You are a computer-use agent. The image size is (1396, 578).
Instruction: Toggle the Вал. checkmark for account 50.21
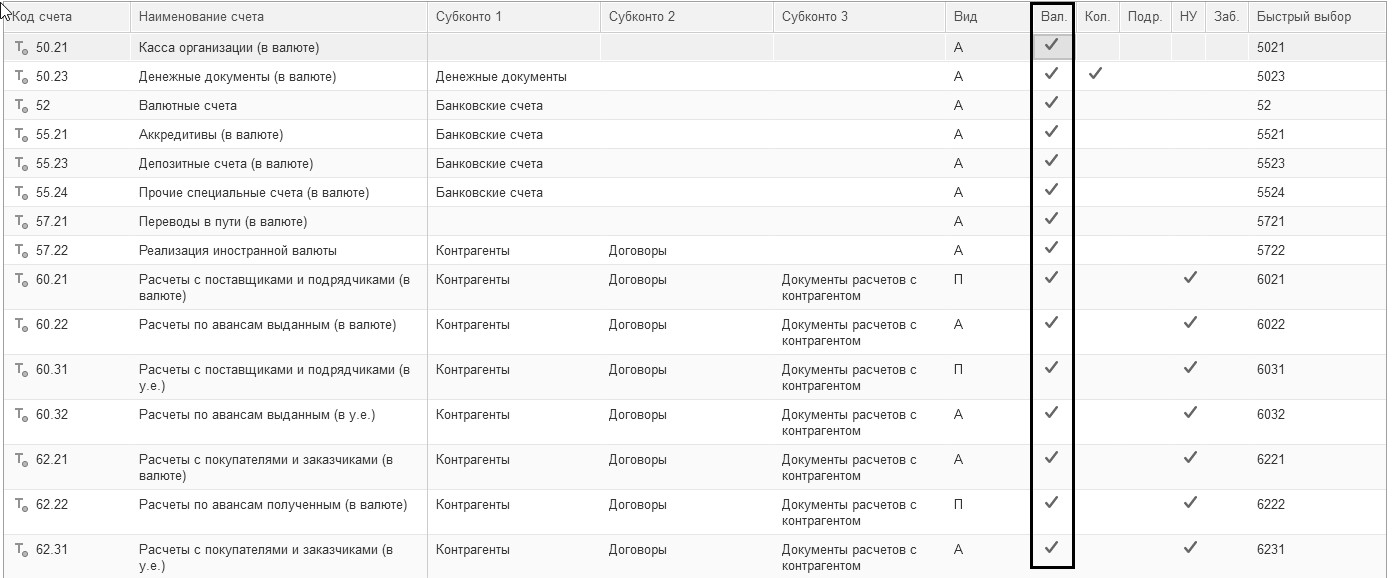click(1051, 45)
